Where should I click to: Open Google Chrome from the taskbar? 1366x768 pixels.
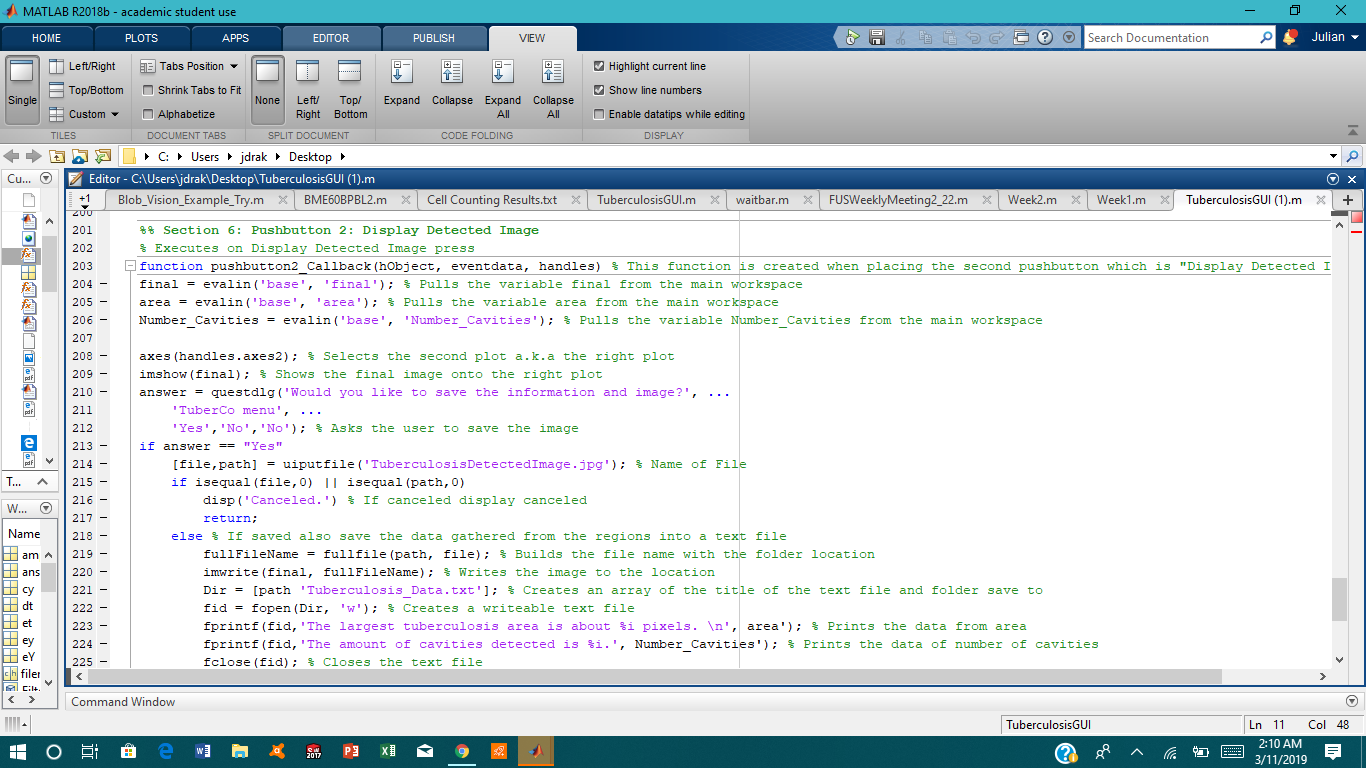(462, 751)
